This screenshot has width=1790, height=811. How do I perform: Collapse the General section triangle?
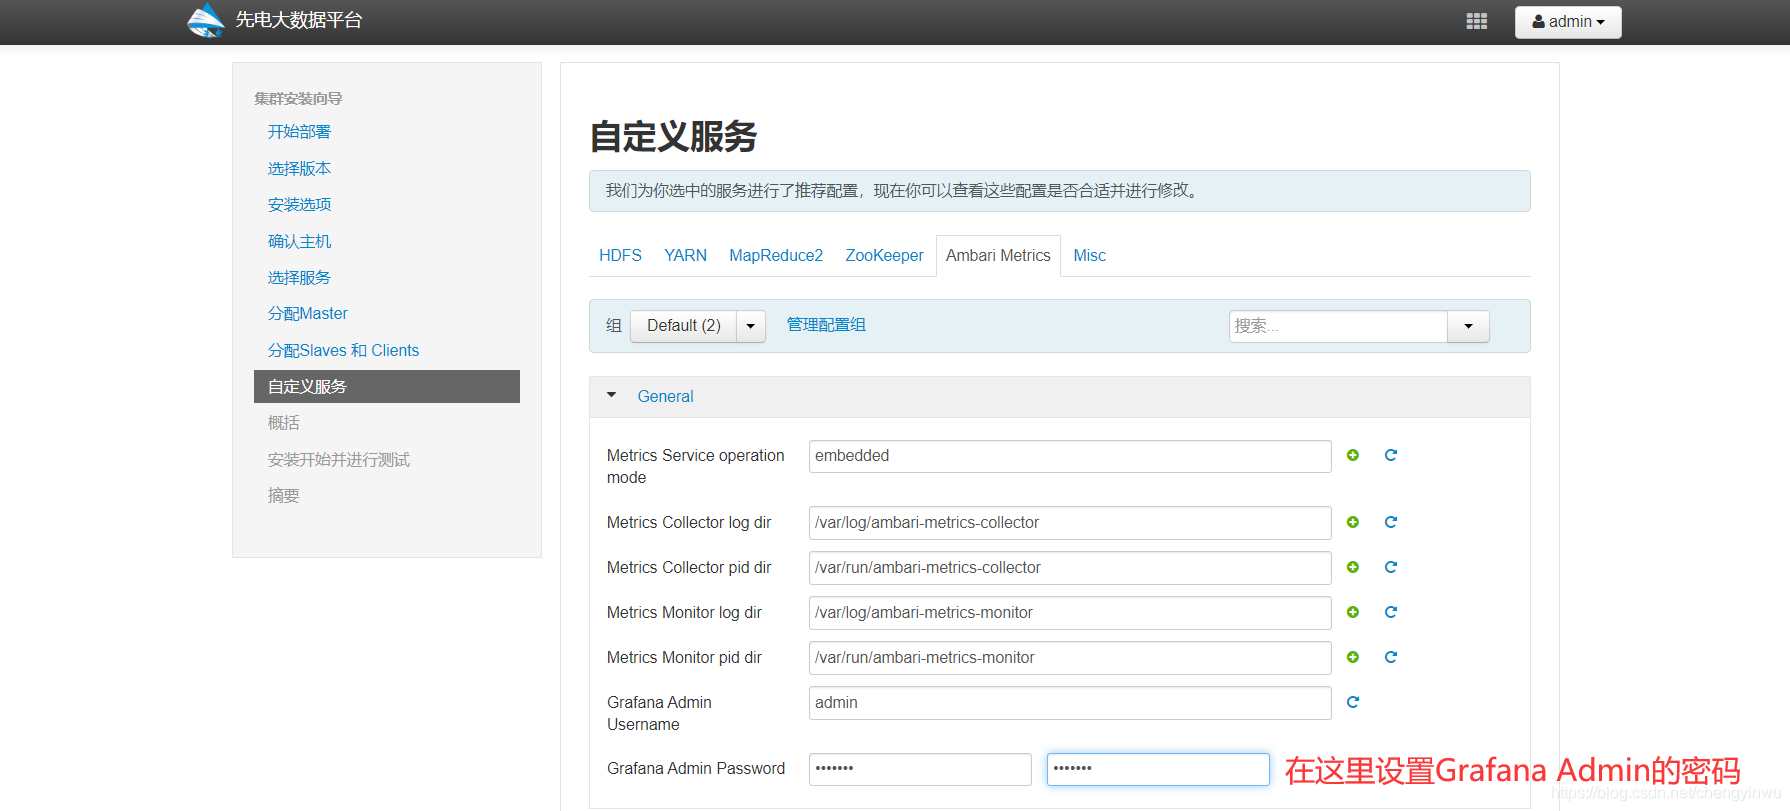[x=611, y=396]
